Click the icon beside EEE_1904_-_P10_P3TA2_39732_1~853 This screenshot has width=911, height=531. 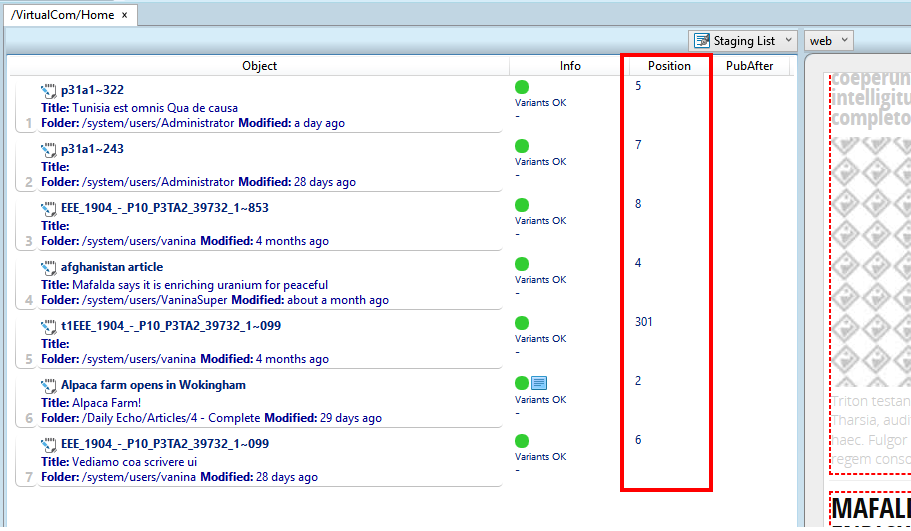point(49,209)
